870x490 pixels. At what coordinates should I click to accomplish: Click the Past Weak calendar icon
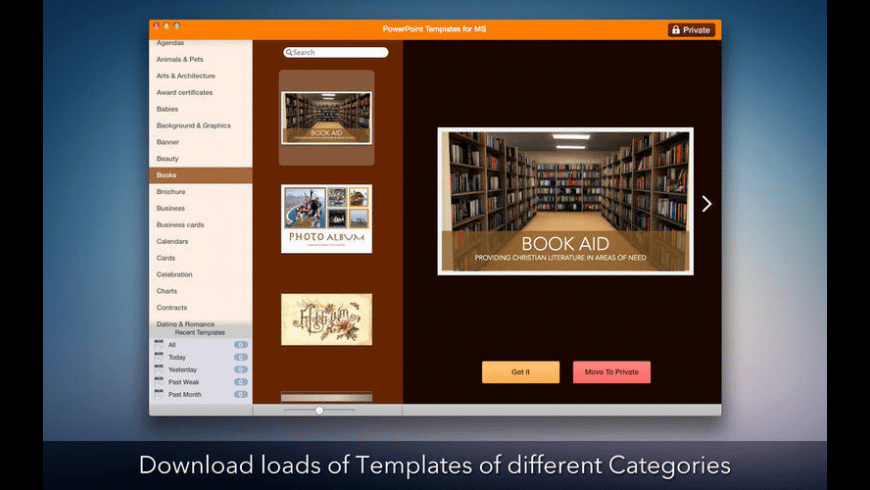coord(159,382)
